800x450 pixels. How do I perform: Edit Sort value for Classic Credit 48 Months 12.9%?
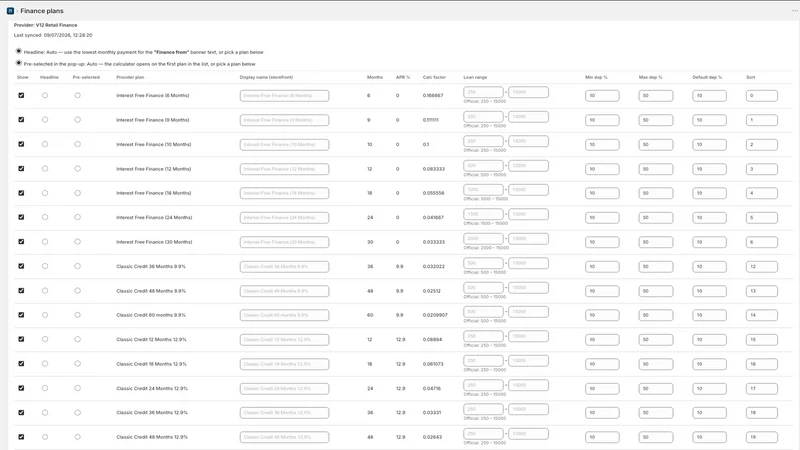click(762, 437)
